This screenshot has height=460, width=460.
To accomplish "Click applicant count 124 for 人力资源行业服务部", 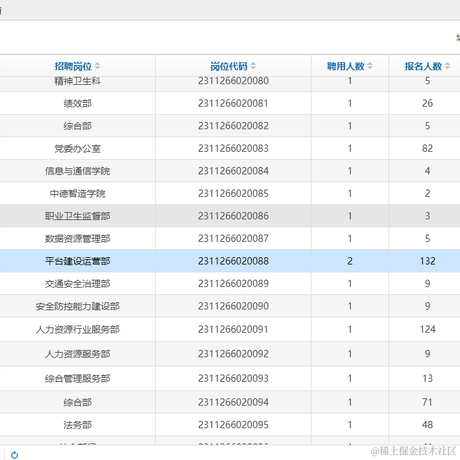I will [x=427, y=329].
